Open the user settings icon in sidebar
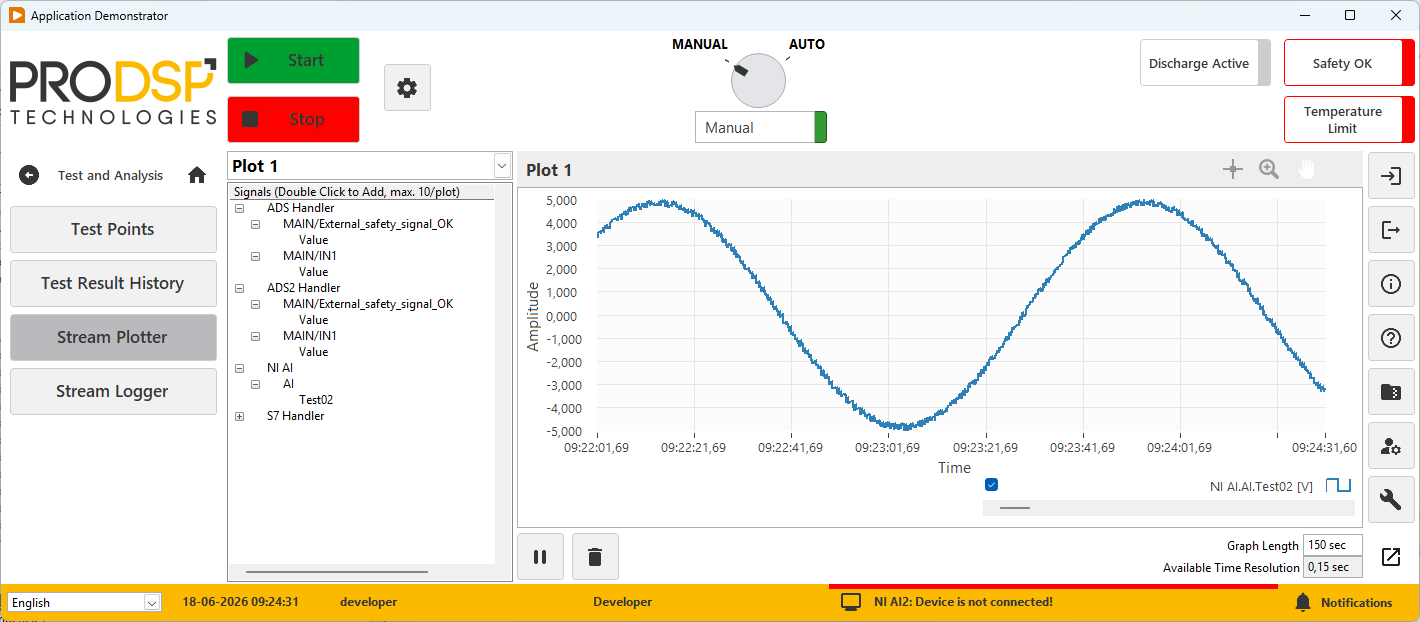This screenshot has width=1420, height=622. click(x=1391, y=446)
